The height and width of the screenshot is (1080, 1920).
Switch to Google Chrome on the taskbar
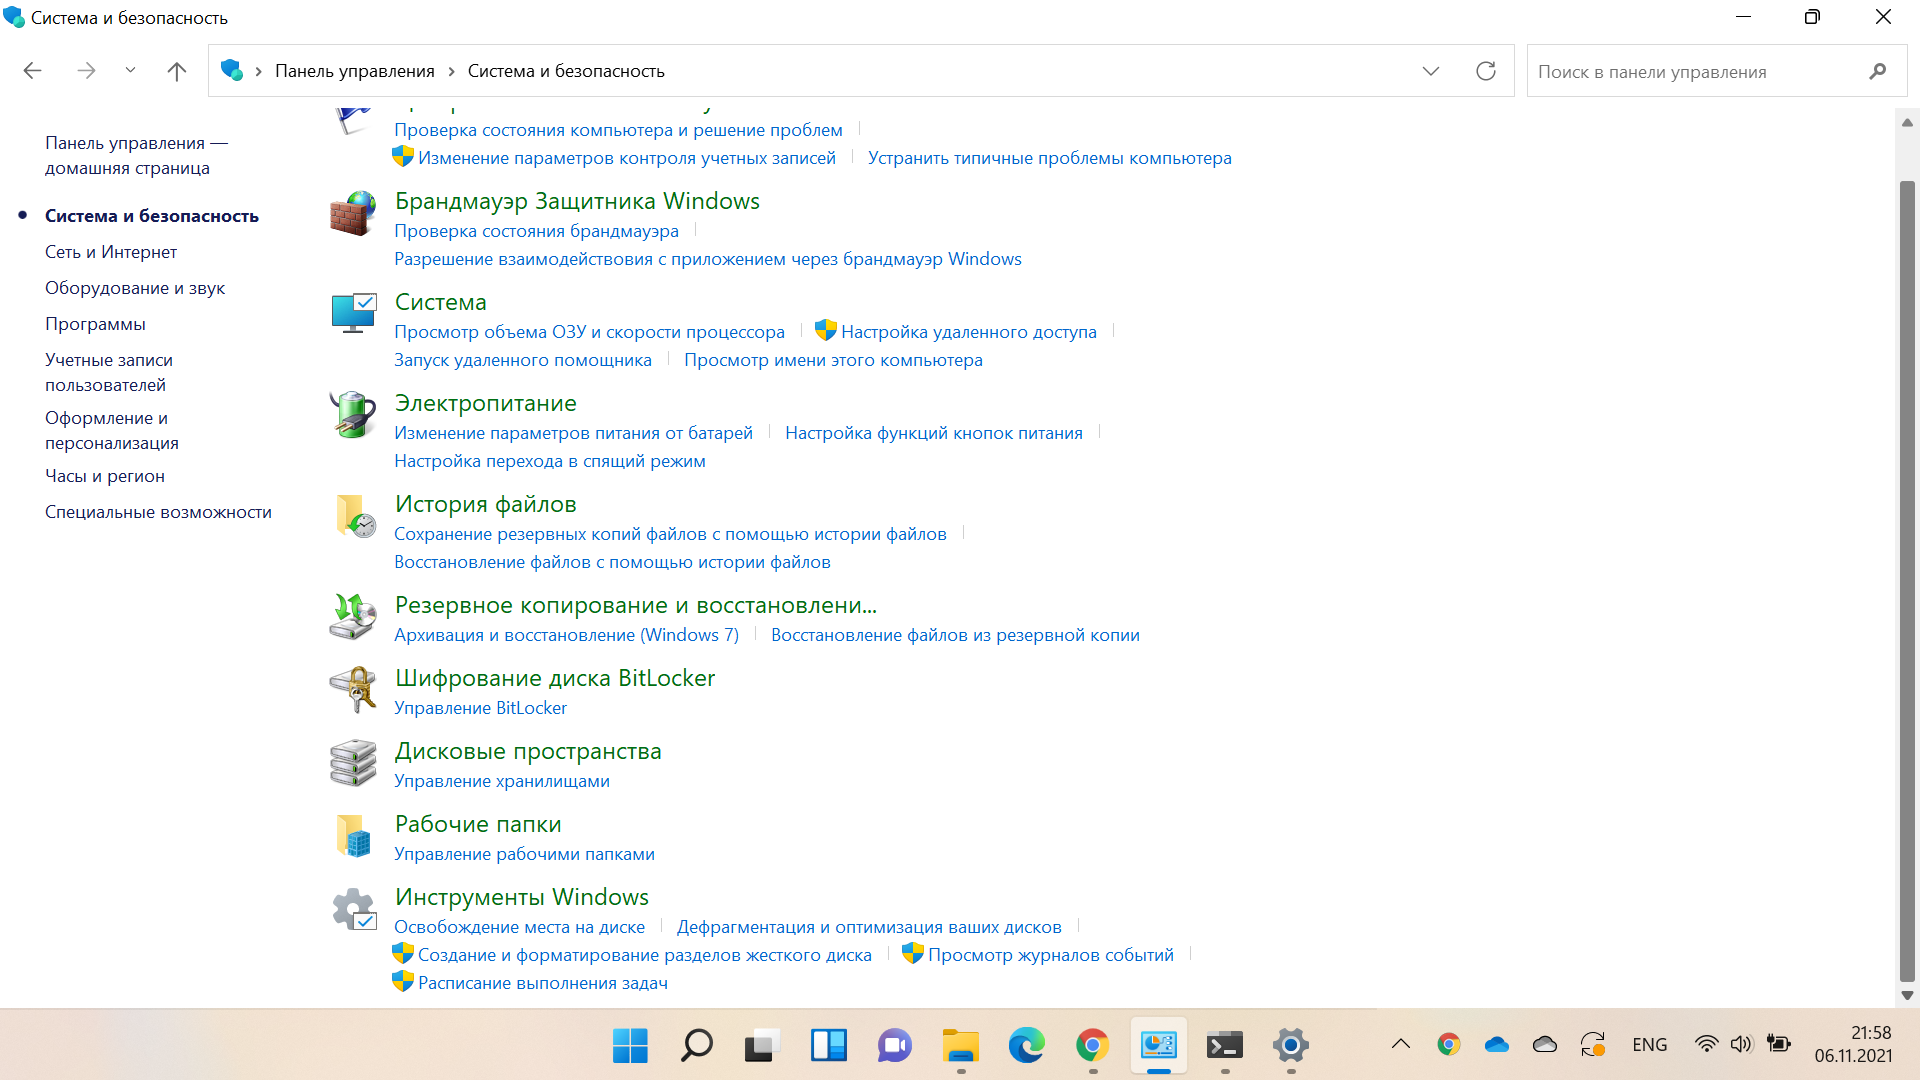1092,1046
